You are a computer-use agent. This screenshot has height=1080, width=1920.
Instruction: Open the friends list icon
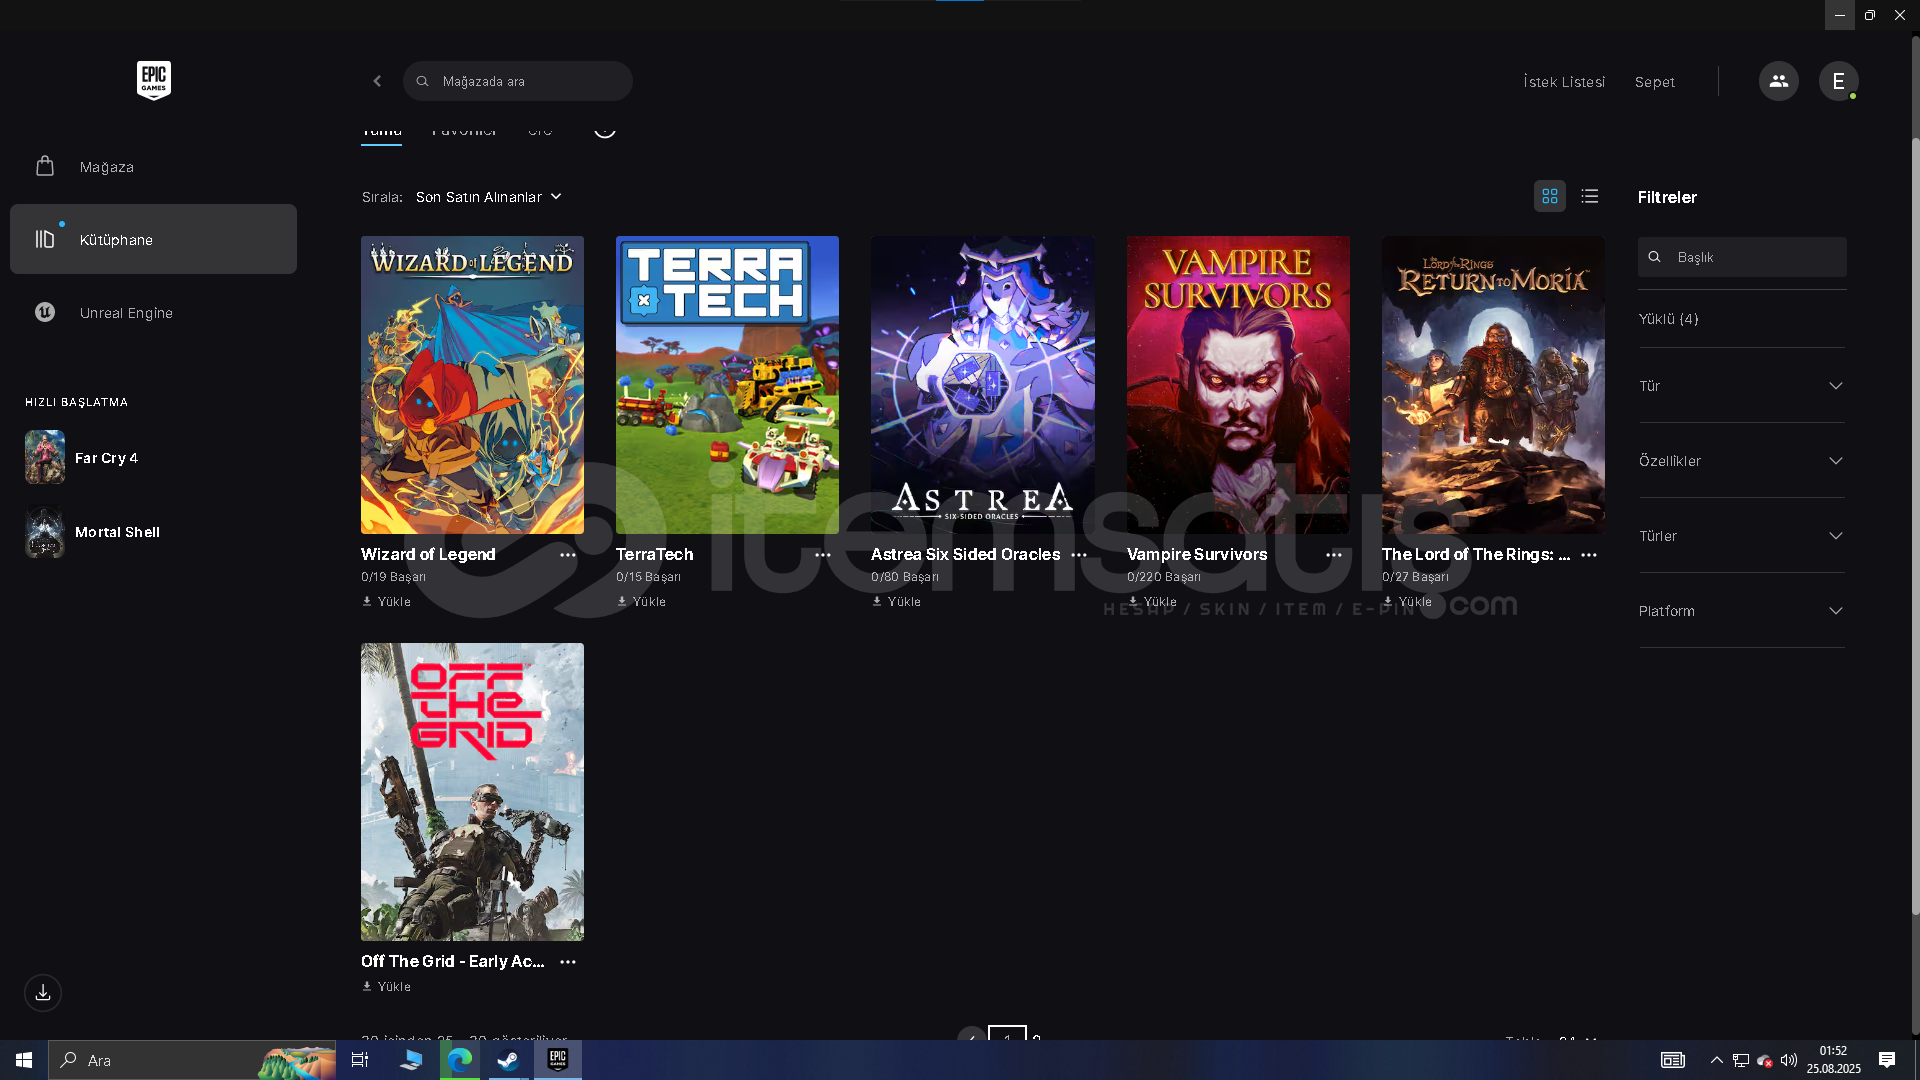(x=1778, y=81)
